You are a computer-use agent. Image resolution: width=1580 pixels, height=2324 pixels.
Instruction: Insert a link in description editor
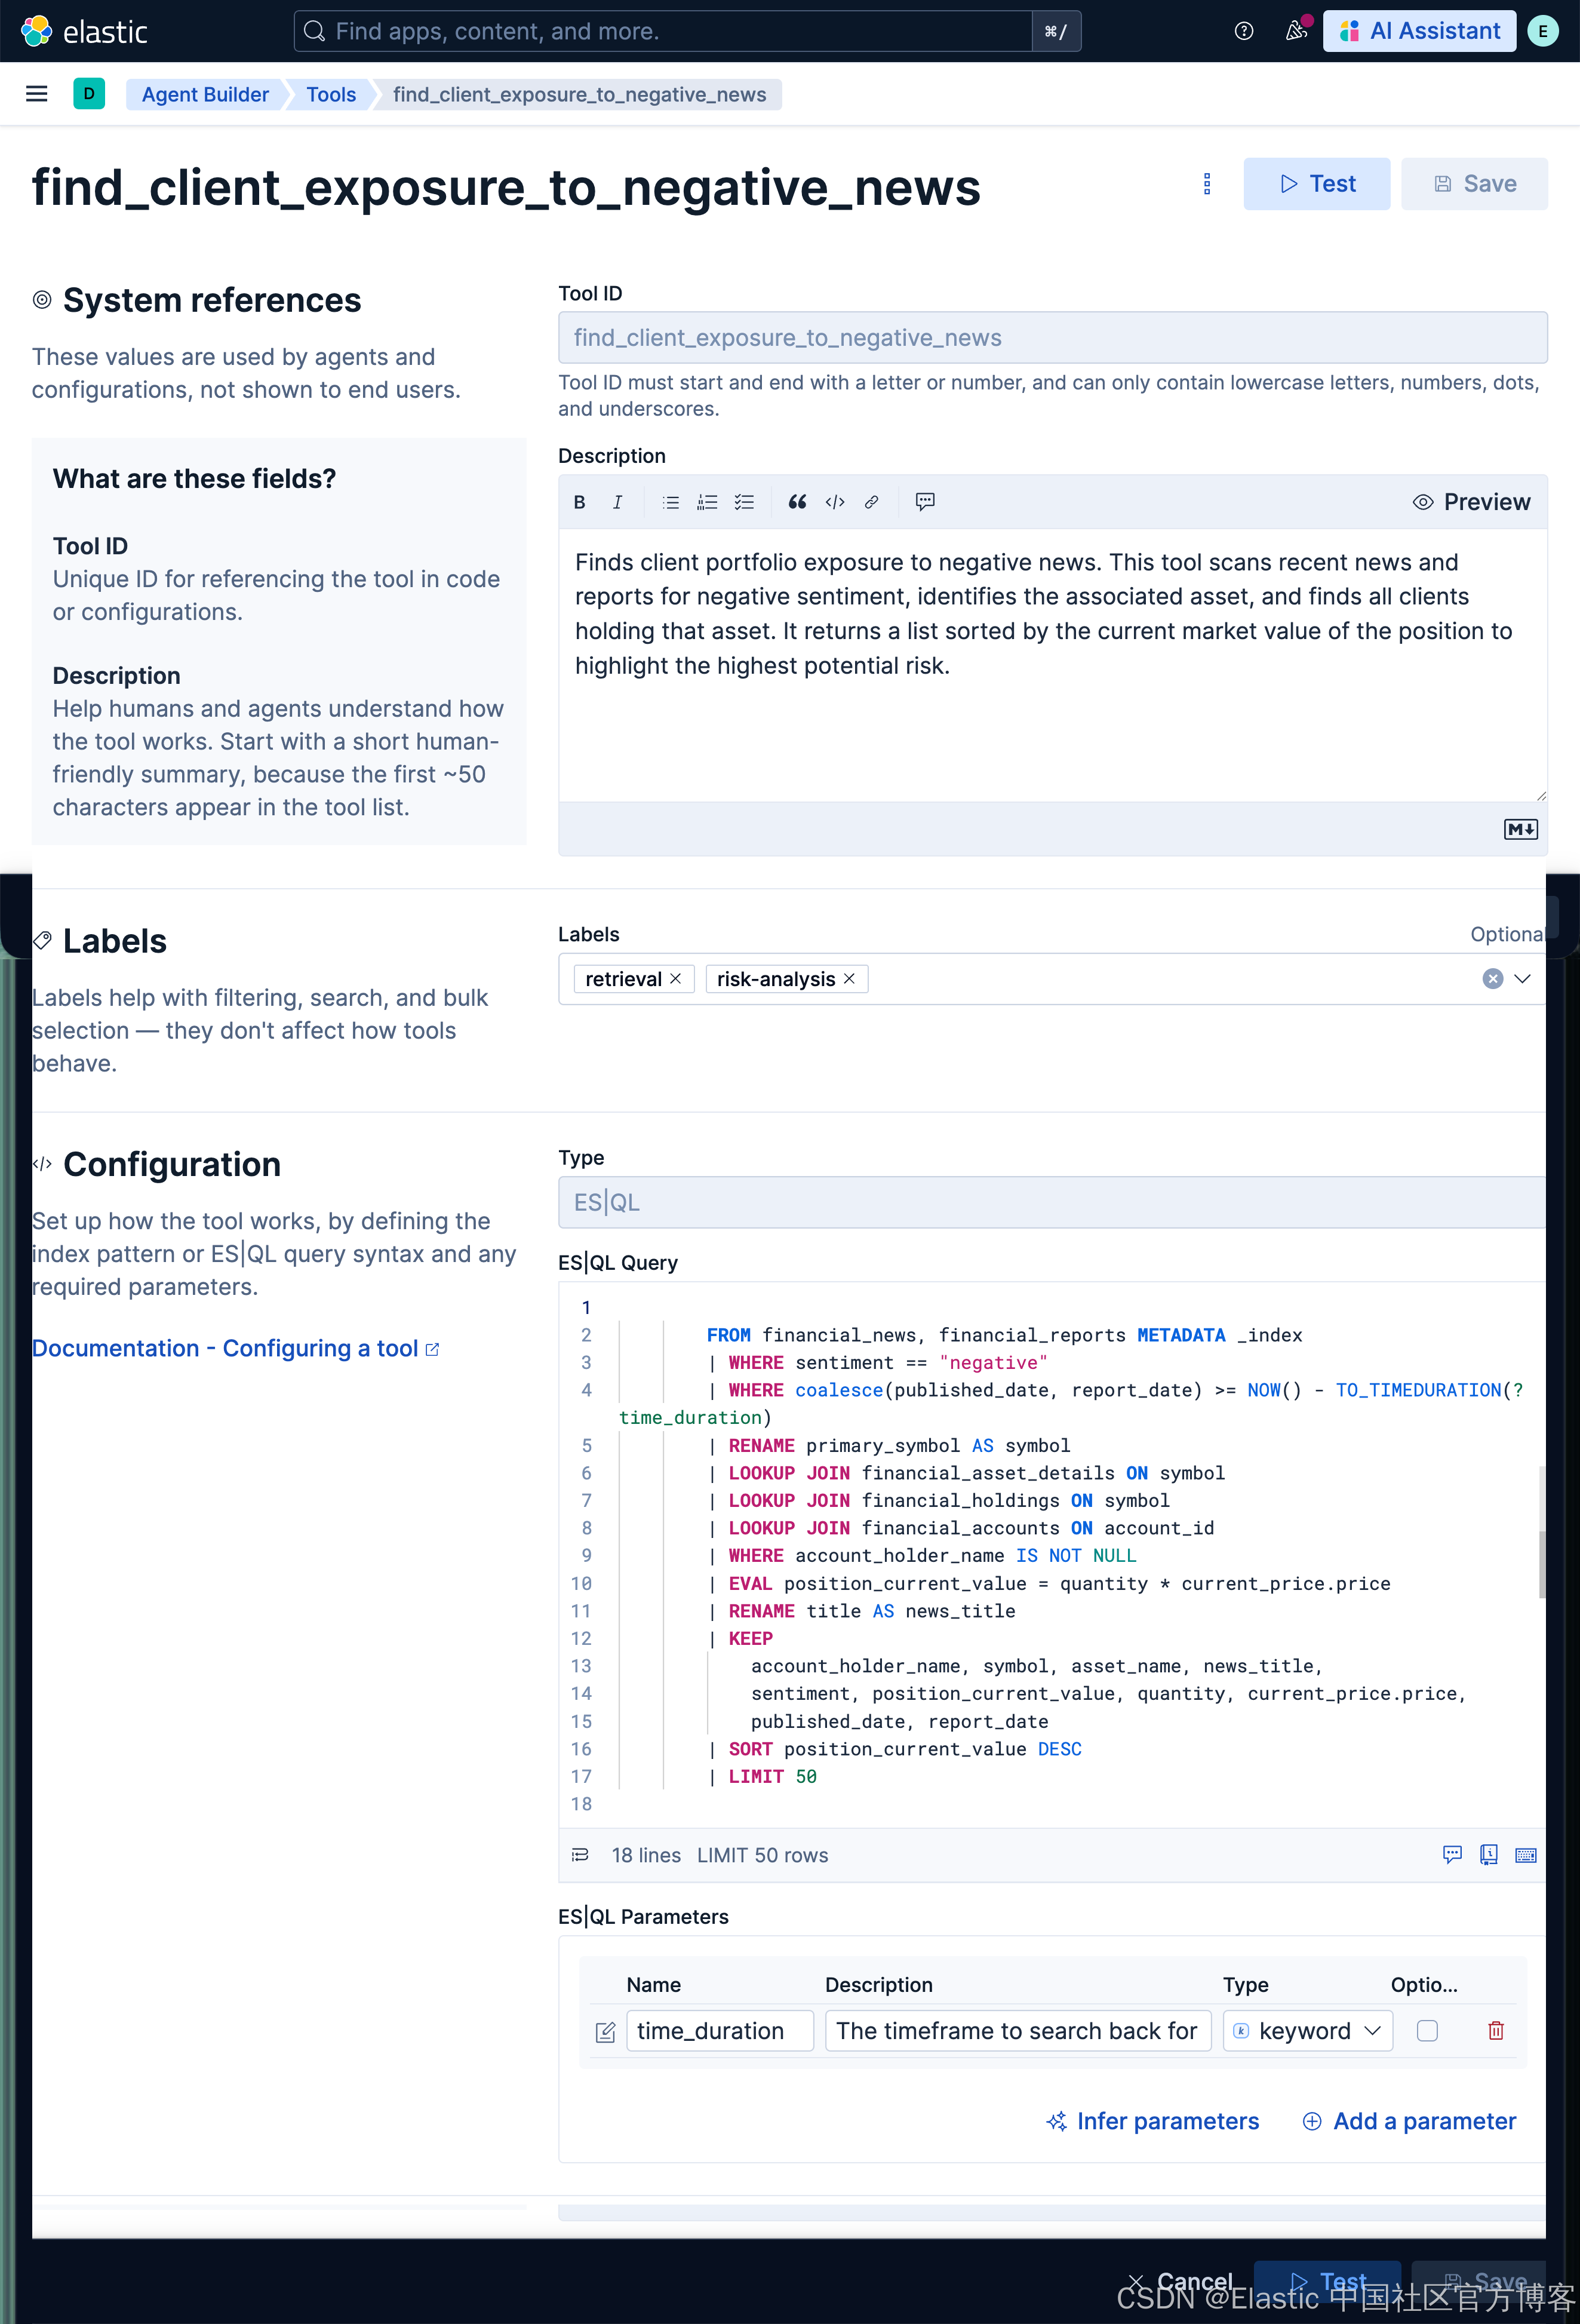pyautogui.click(x=871, y=502)
